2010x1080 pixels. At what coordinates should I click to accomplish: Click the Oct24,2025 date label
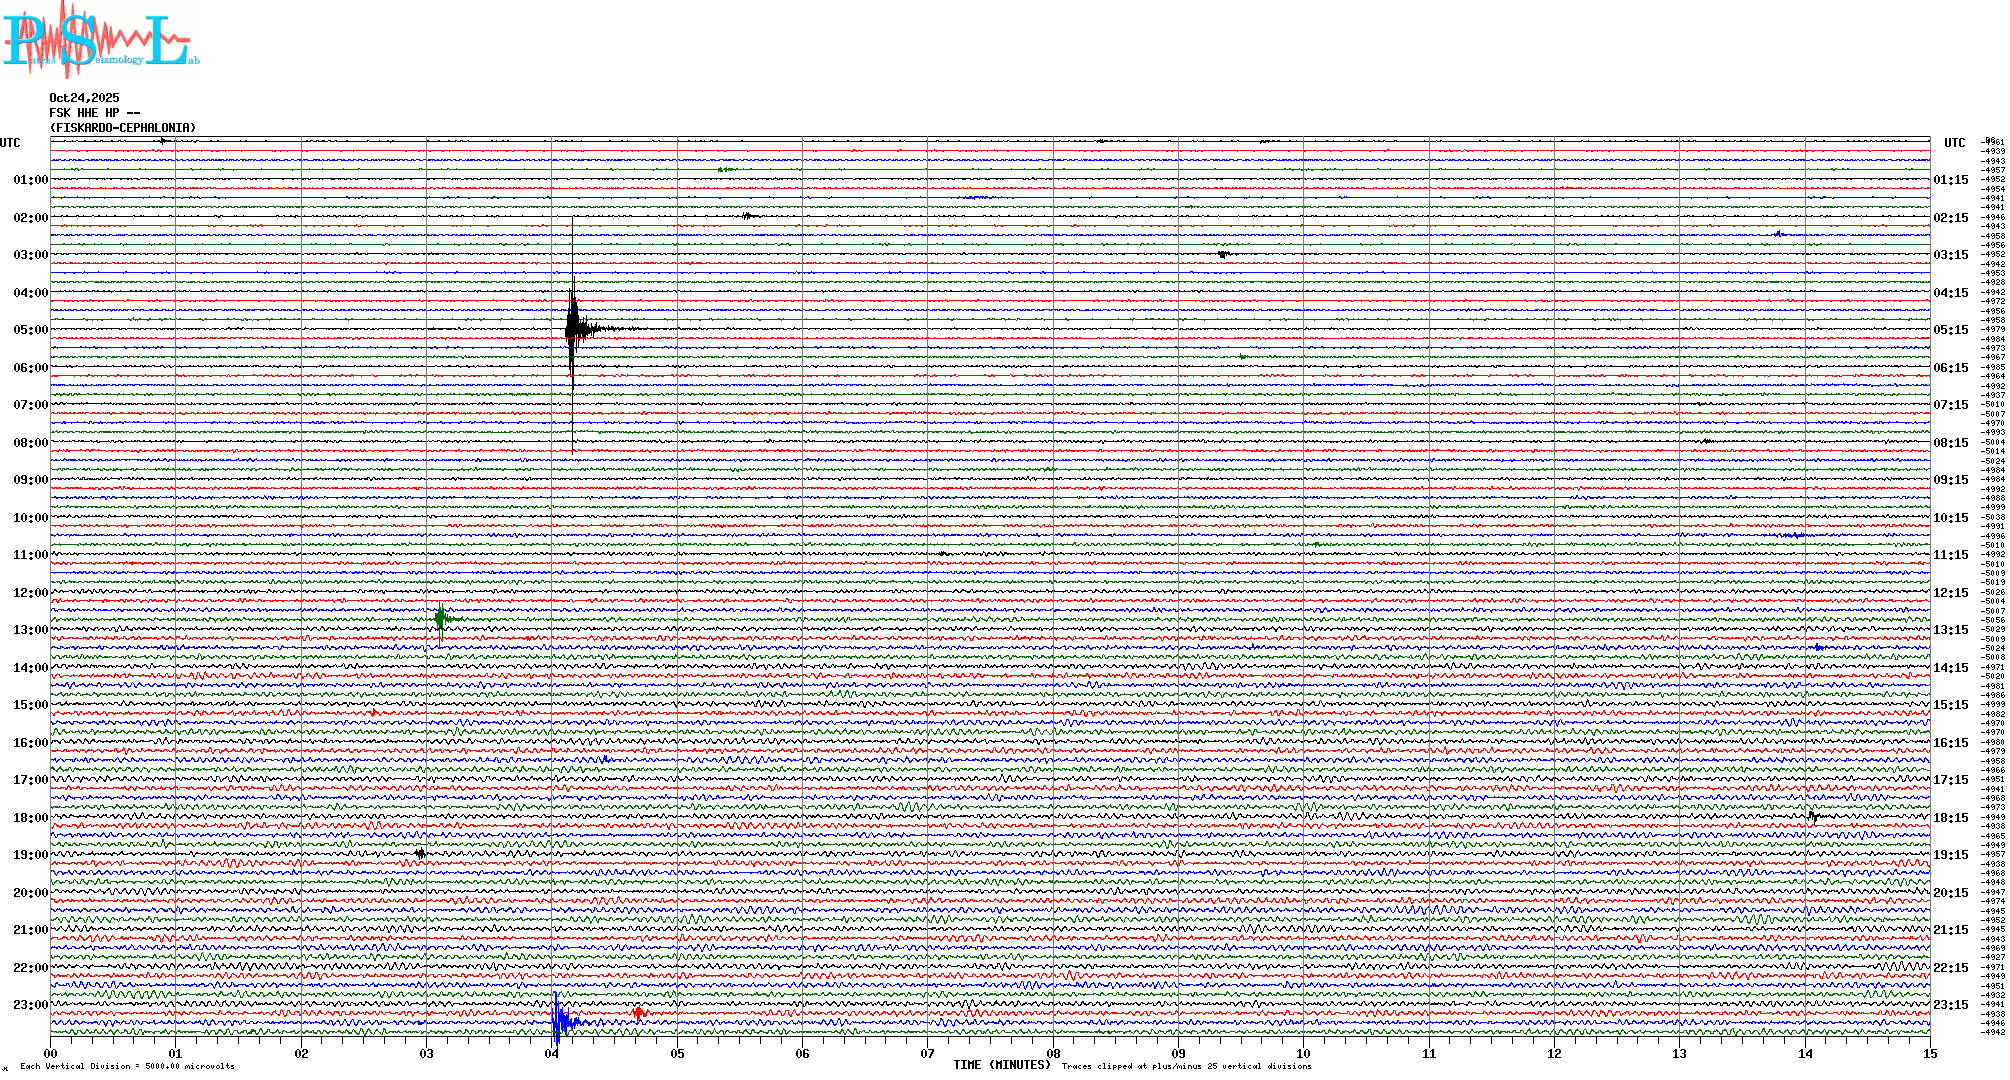[x=84, y=98]
